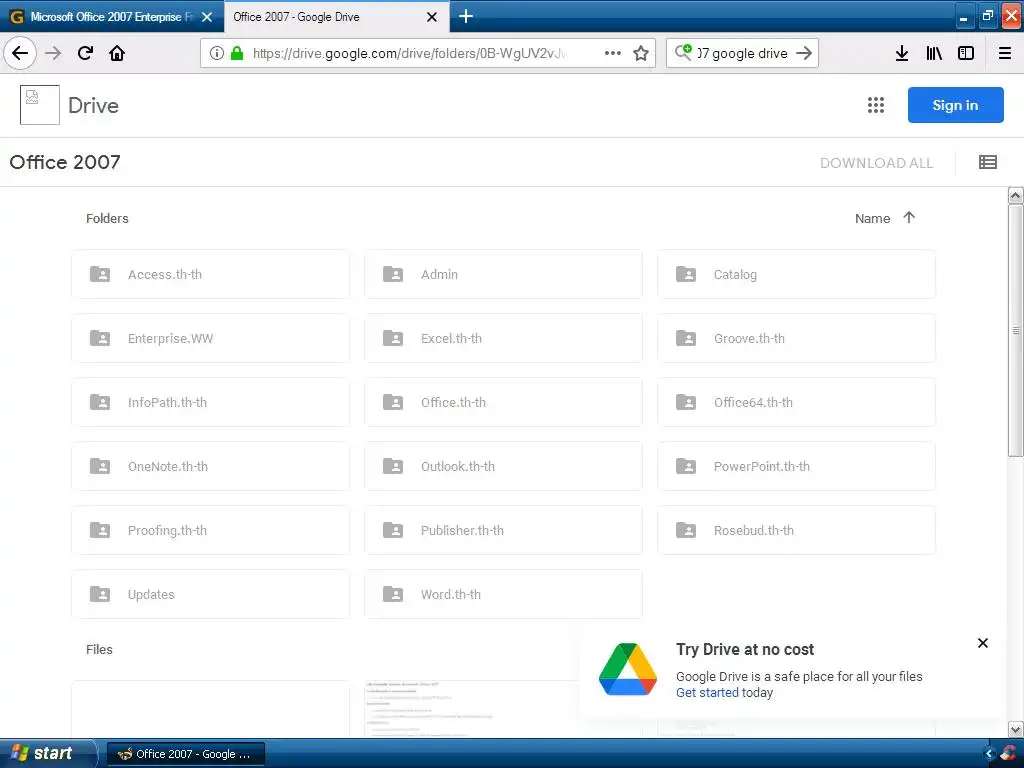Screen dimensions: 1024x768
Task: Toggle the browser sidebar icon
Action: (966, 53)
